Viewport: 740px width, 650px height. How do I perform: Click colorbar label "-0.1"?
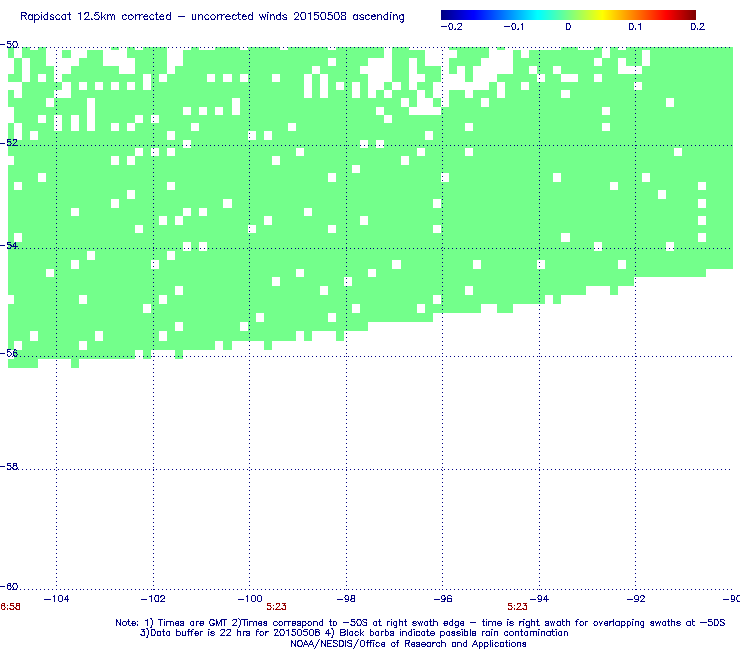513,27
